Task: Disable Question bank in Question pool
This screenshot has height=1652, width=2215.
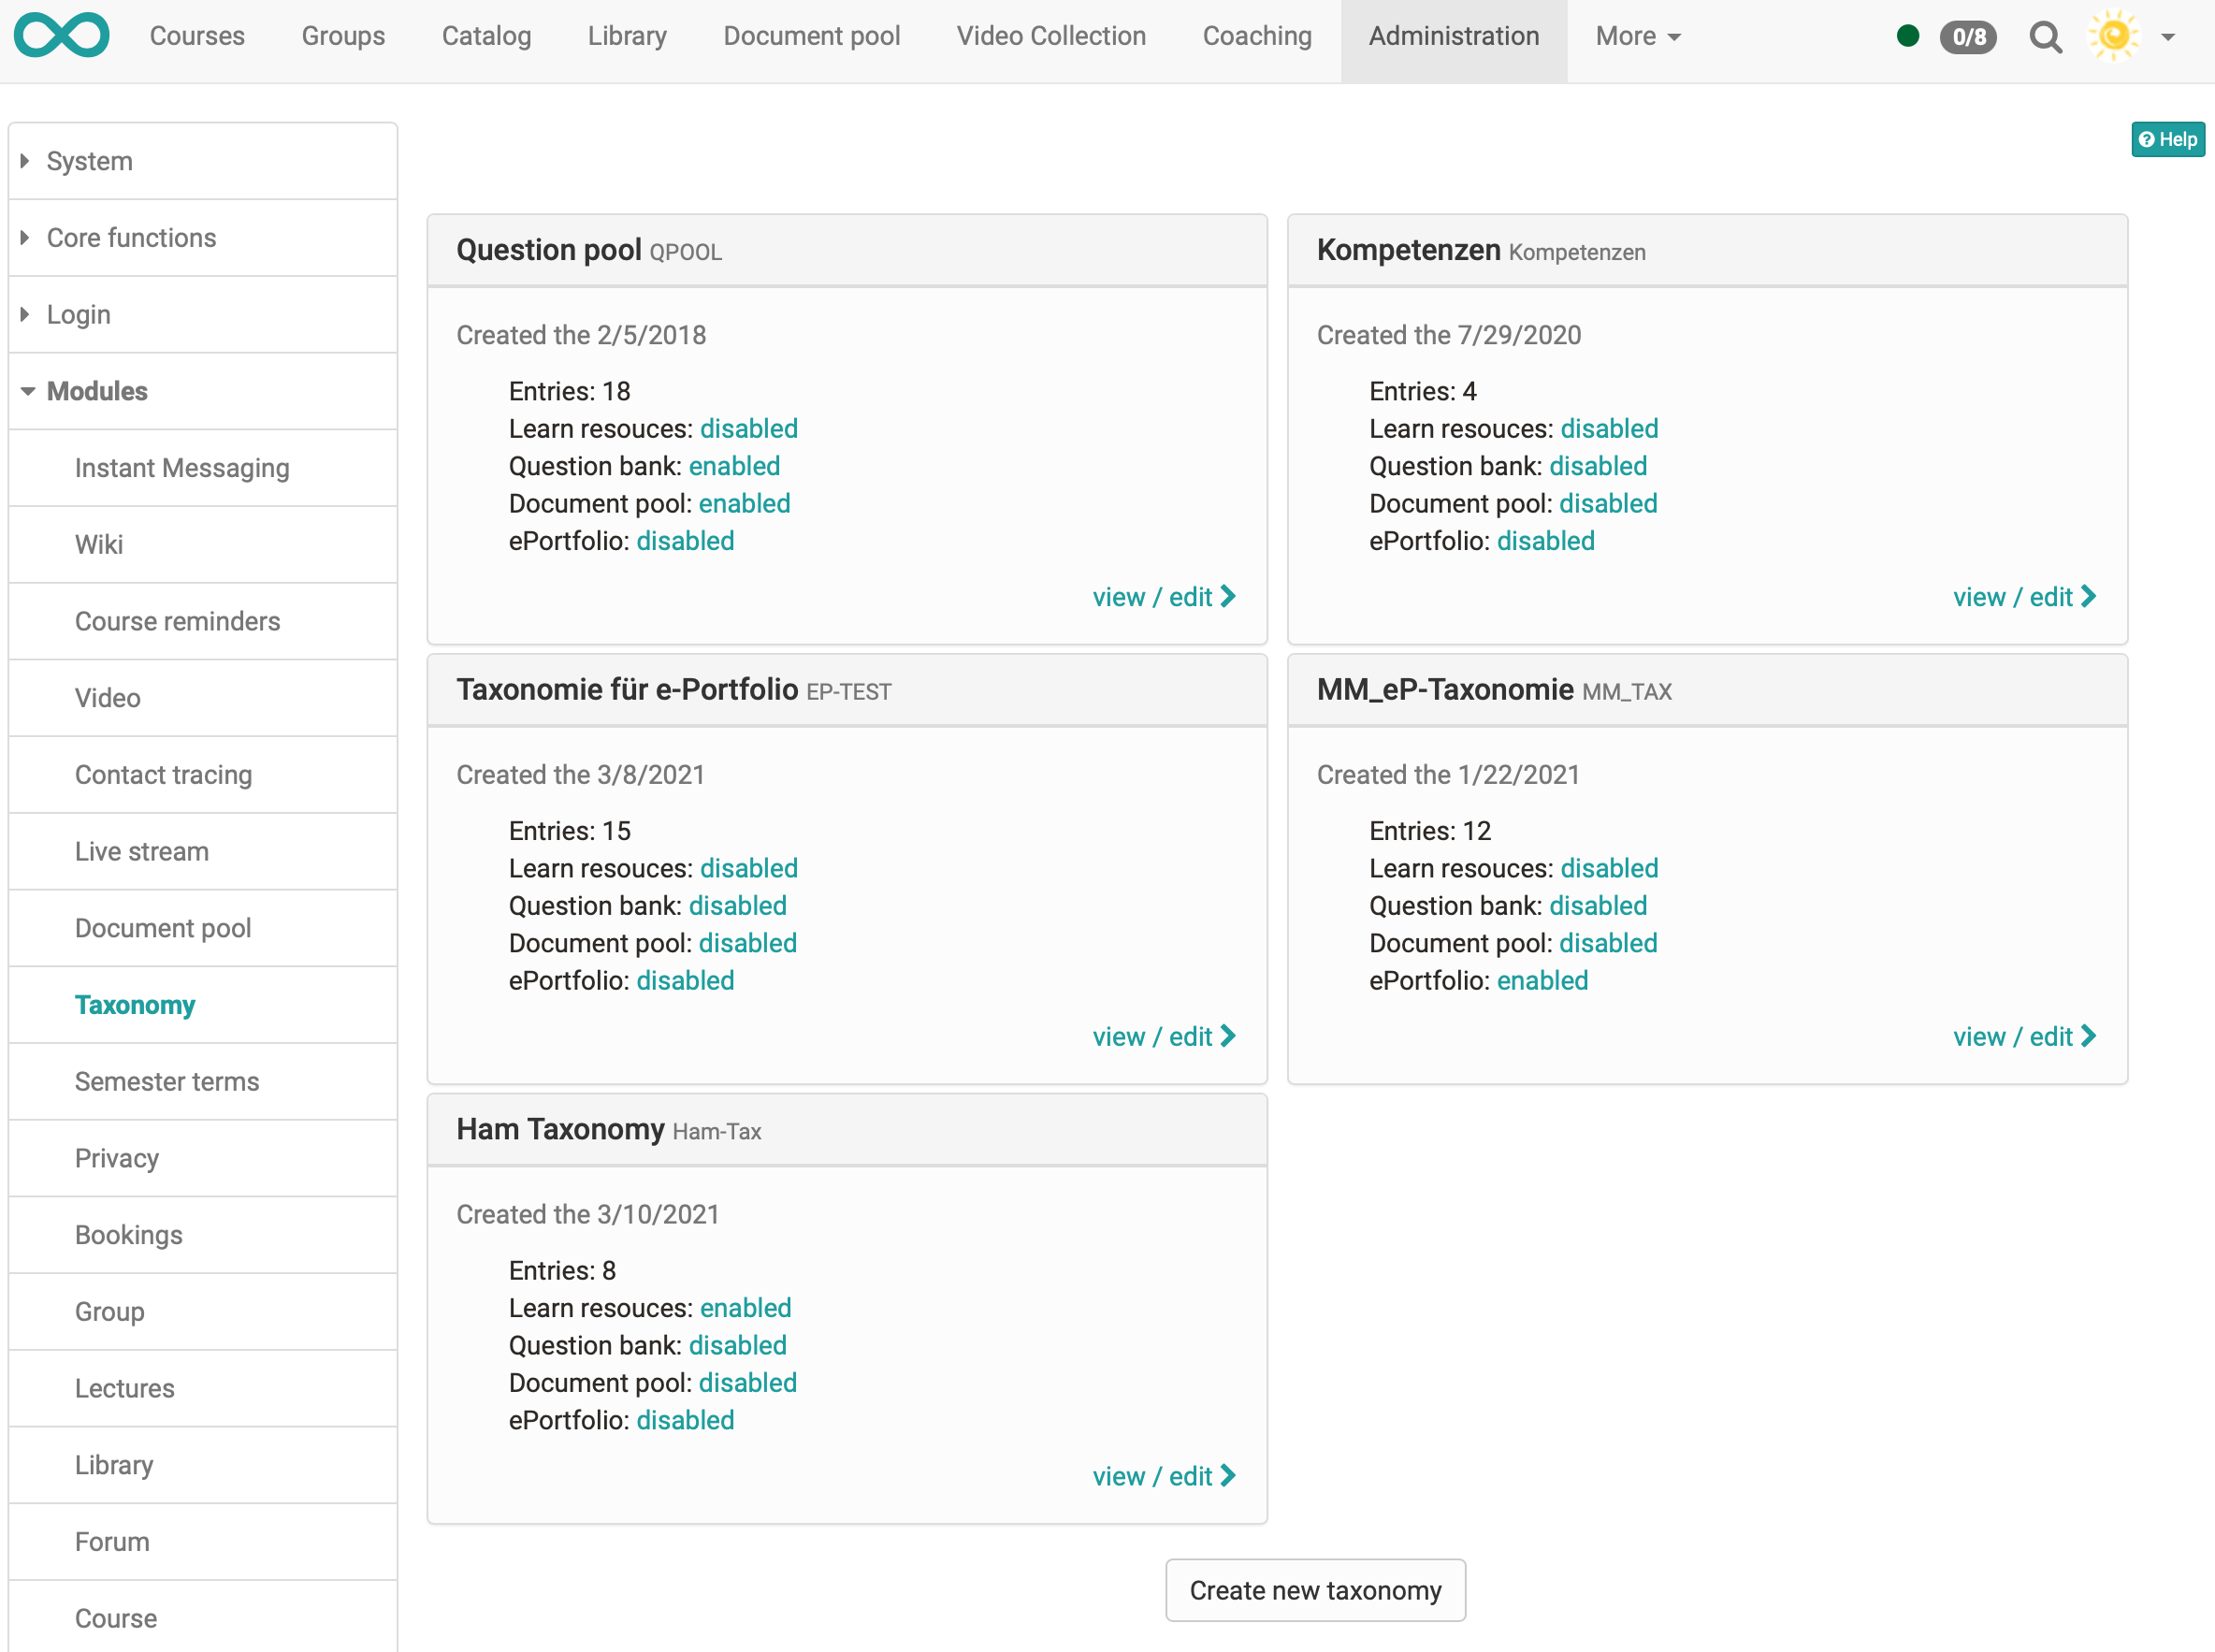Action: (x=734, y=466)
